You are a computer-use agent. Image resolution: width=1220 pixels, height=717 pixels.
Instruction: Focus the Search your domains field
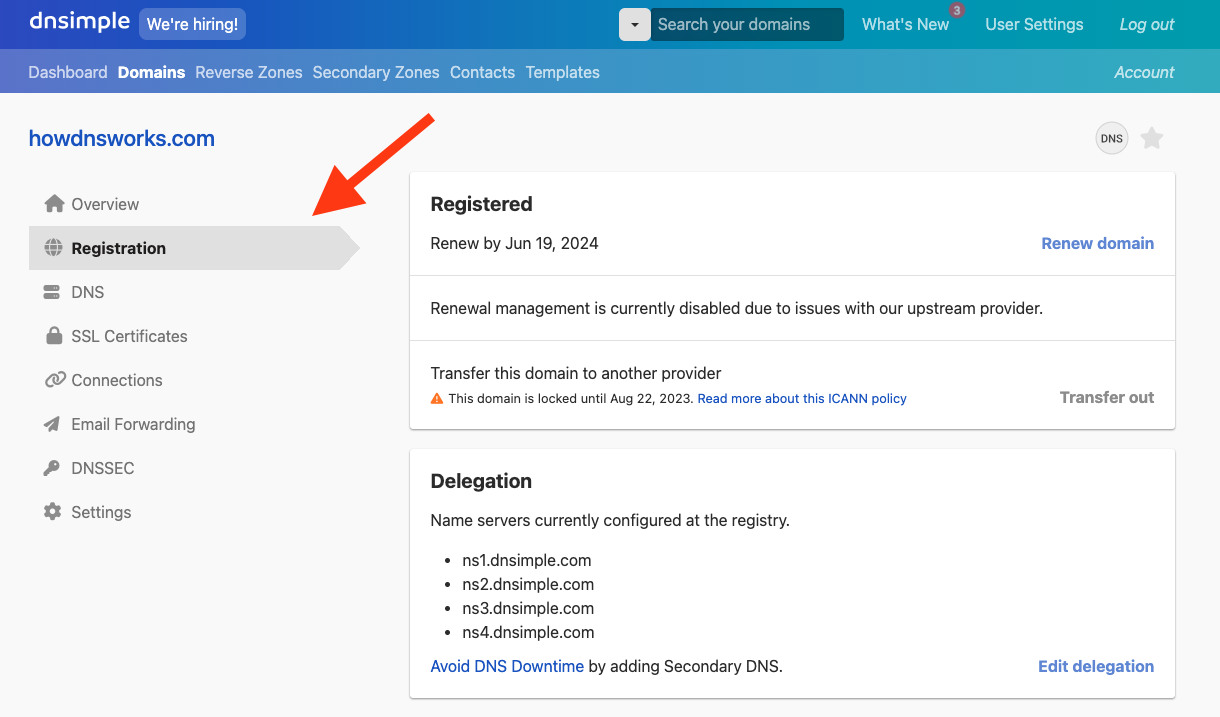747,24
